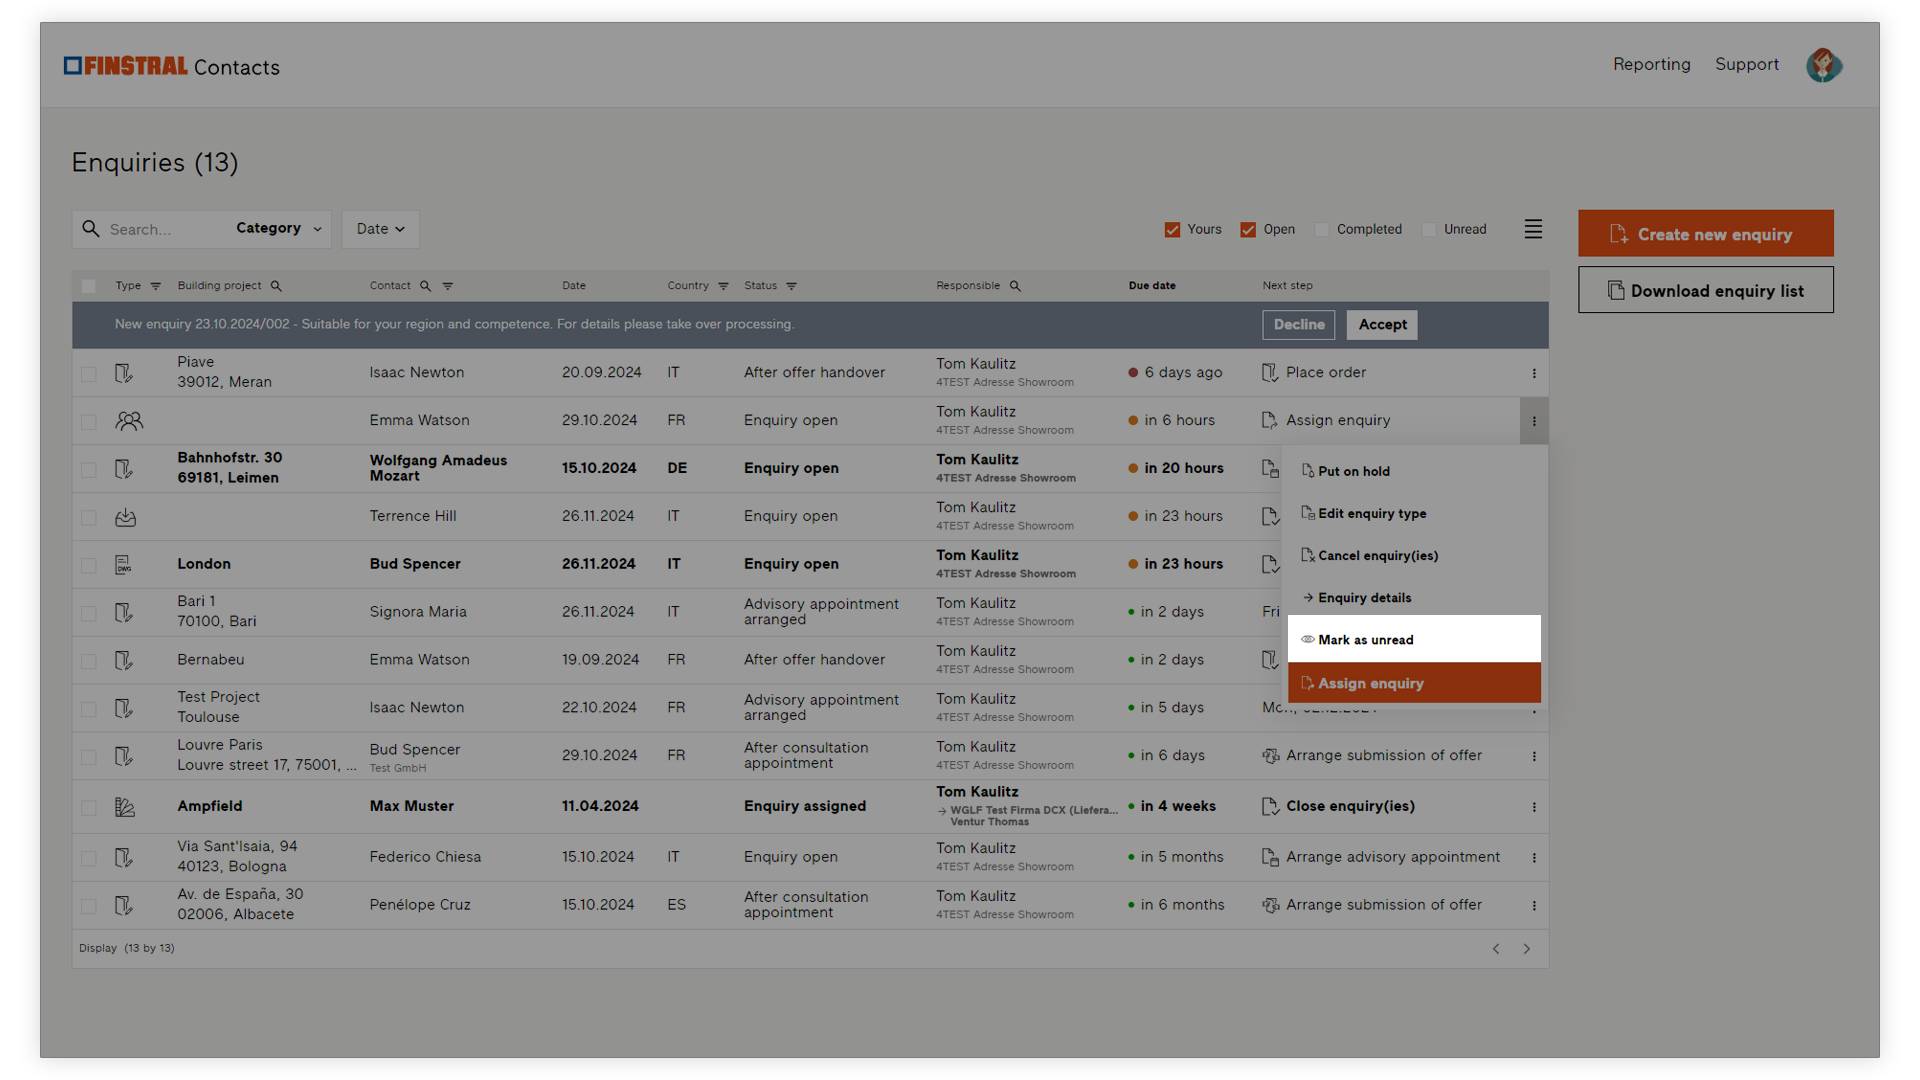Click Responsible column search icon

point(1015,286)
